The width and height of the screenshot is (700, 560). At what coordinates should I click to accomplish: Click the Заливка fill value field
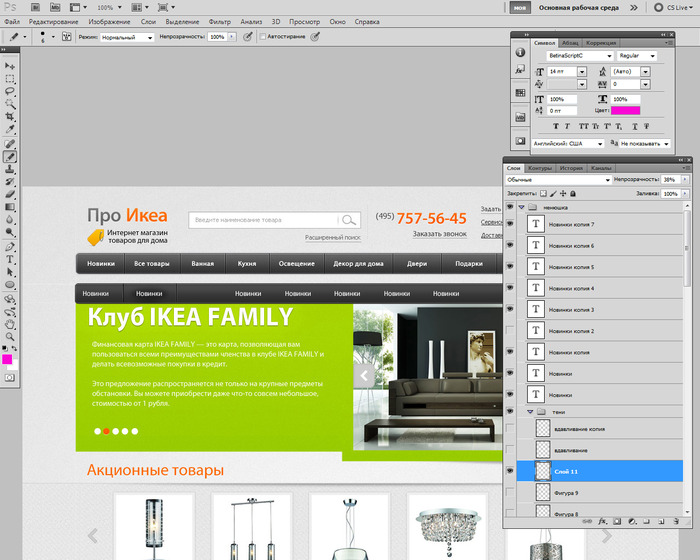click(670, 193)
